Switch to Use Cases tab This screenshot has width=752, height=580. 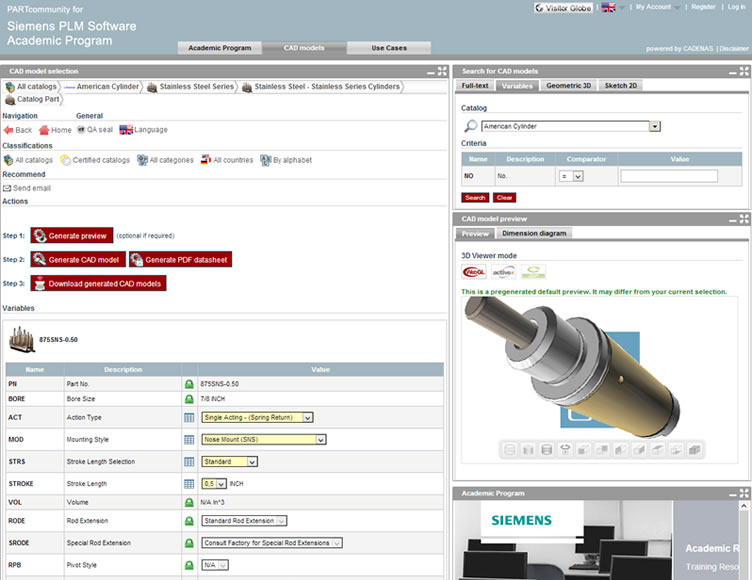click(389, 48)
